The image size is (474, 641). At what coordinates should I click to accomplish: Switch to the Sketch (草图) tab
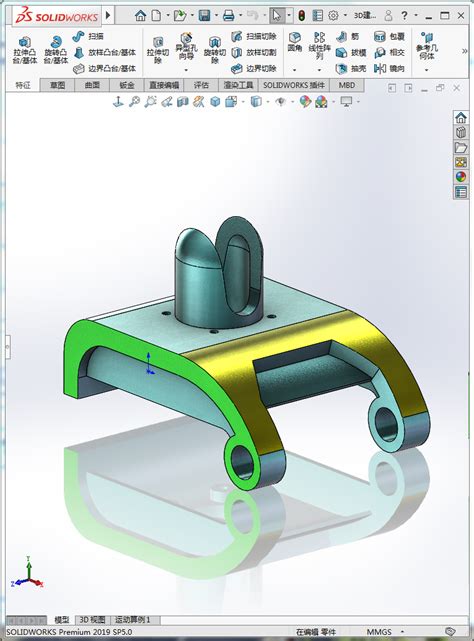(x=58, y=85)
